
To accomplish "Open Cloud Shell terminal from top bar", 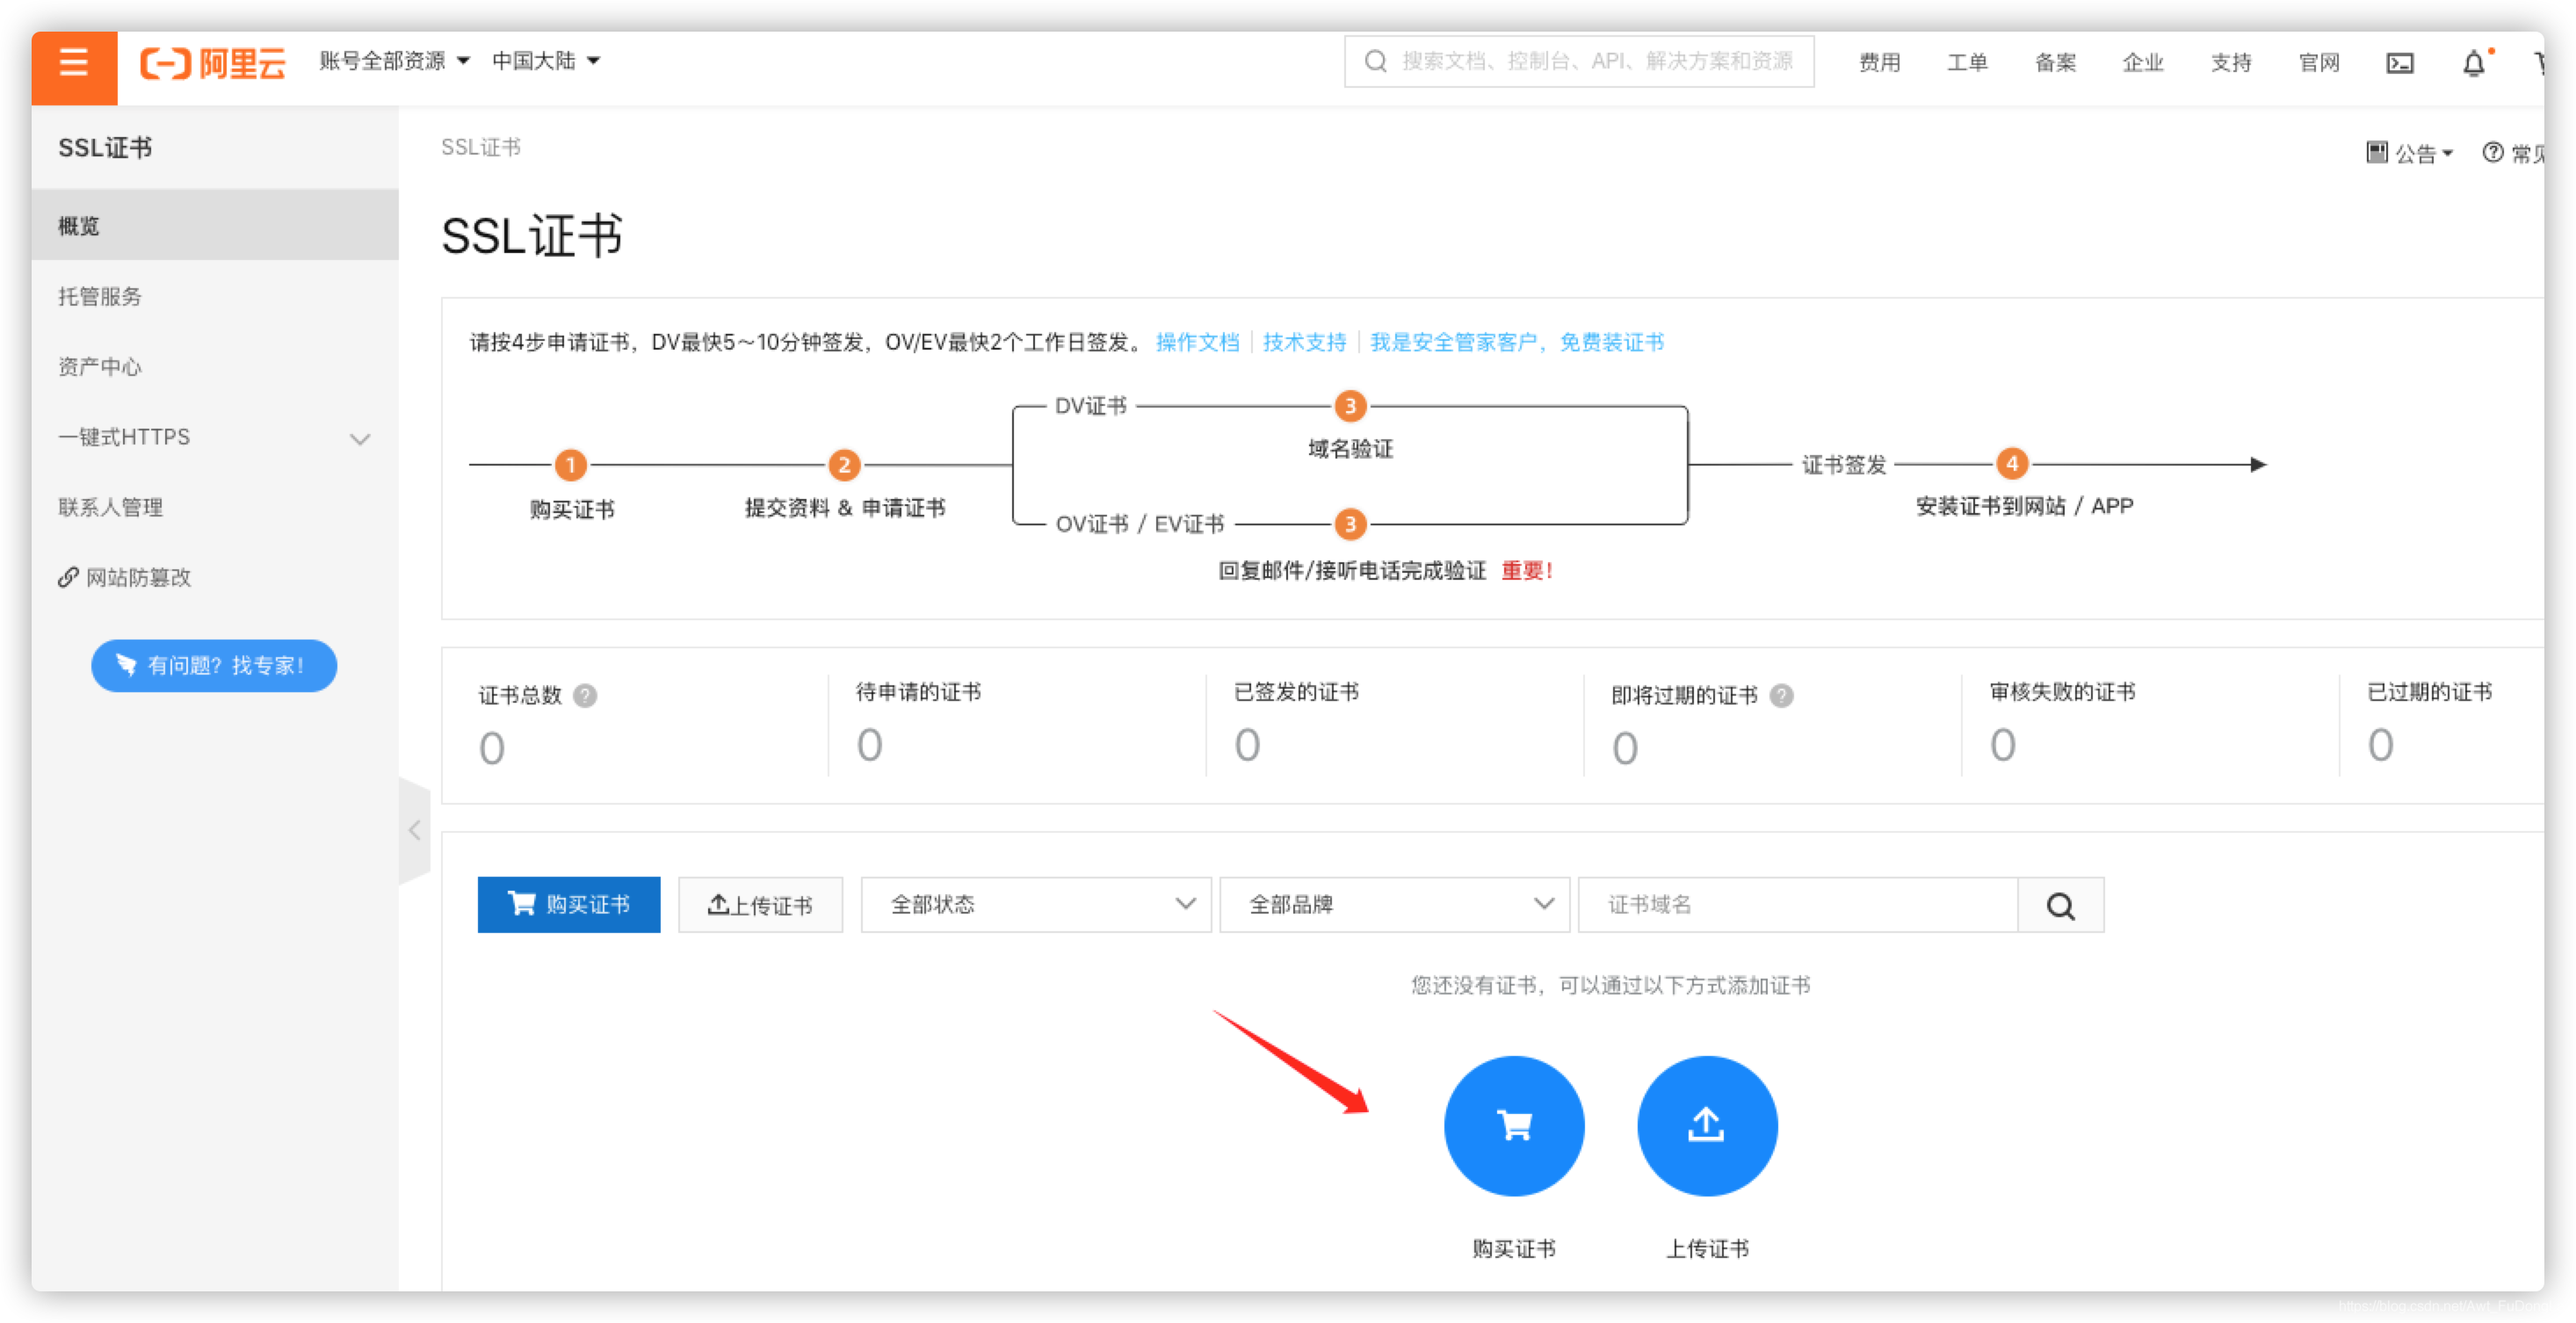I will tap(2400, 62).
